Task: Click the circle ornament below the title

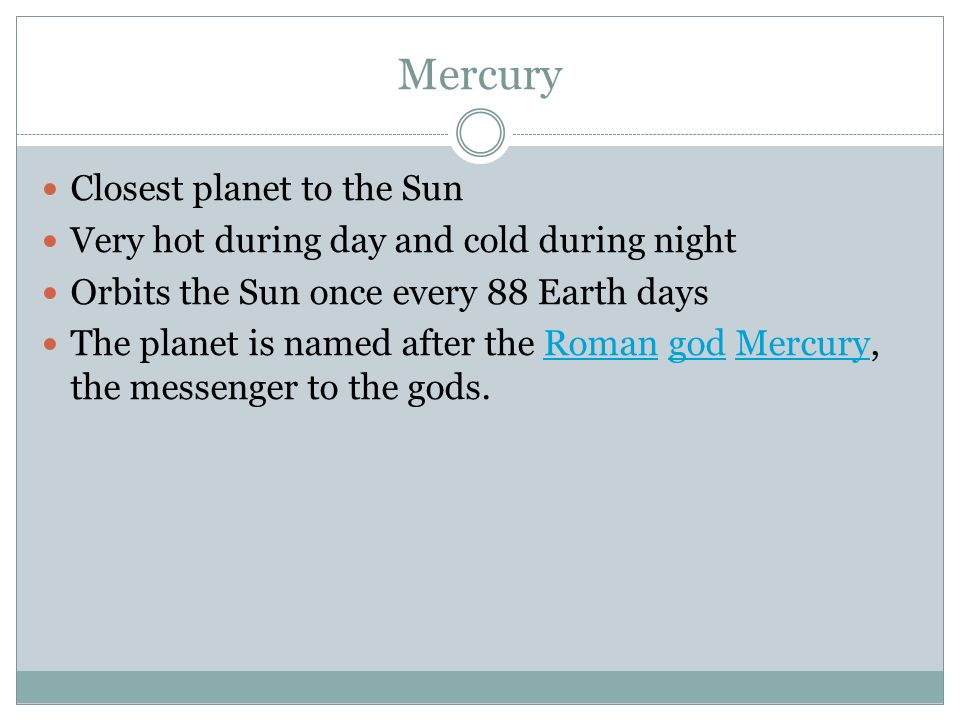Action: click(x=481, y=132)
